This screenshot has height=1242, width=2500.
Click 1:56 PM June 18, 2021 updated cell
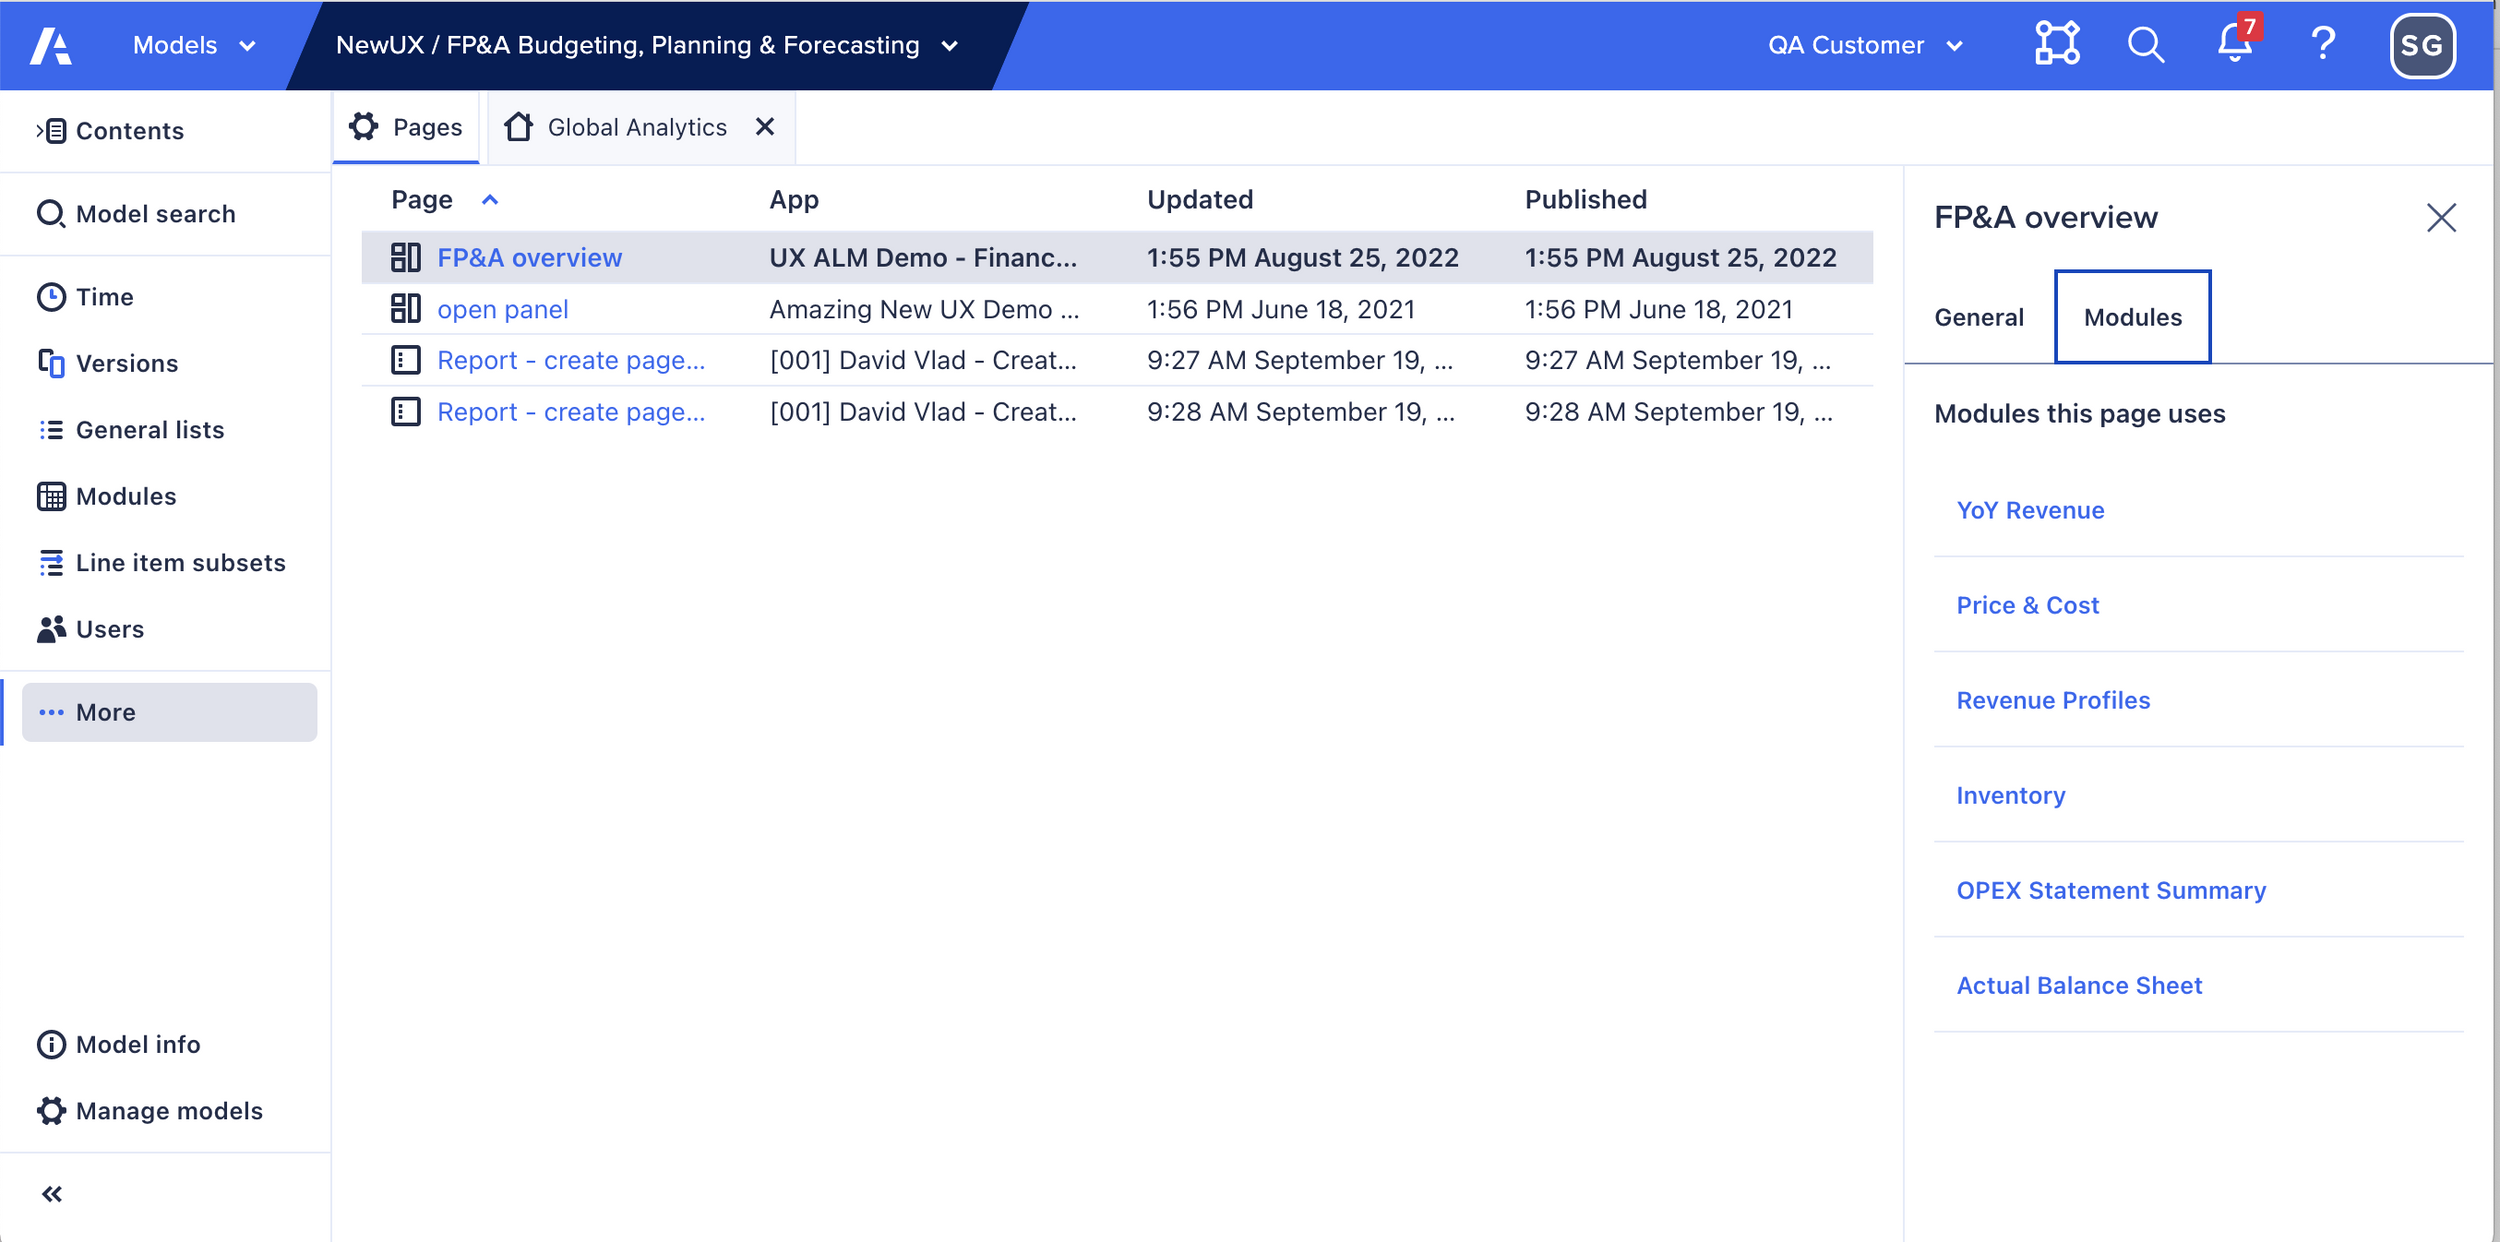1280,310
